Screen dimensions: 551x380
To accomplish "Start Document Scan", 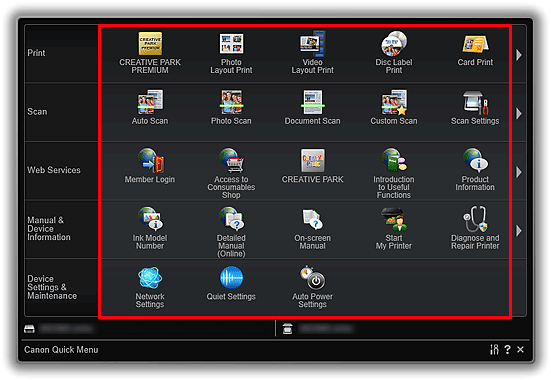I will pyautogui.click(x=312, y=107).
